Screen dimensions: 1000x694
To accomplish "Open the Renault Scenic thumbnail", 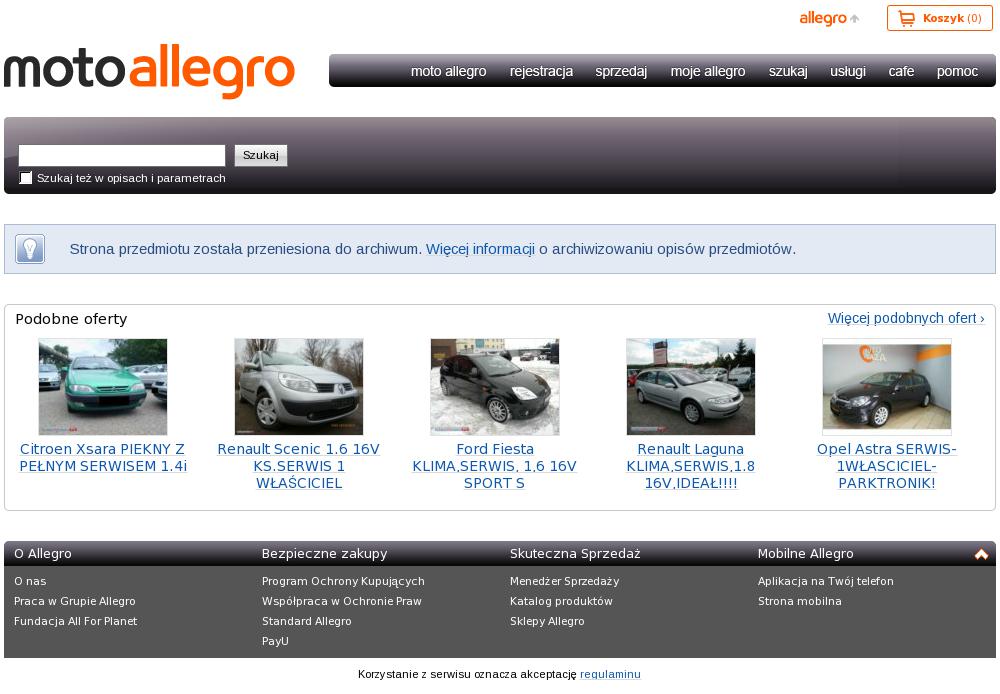I will 298,387.
